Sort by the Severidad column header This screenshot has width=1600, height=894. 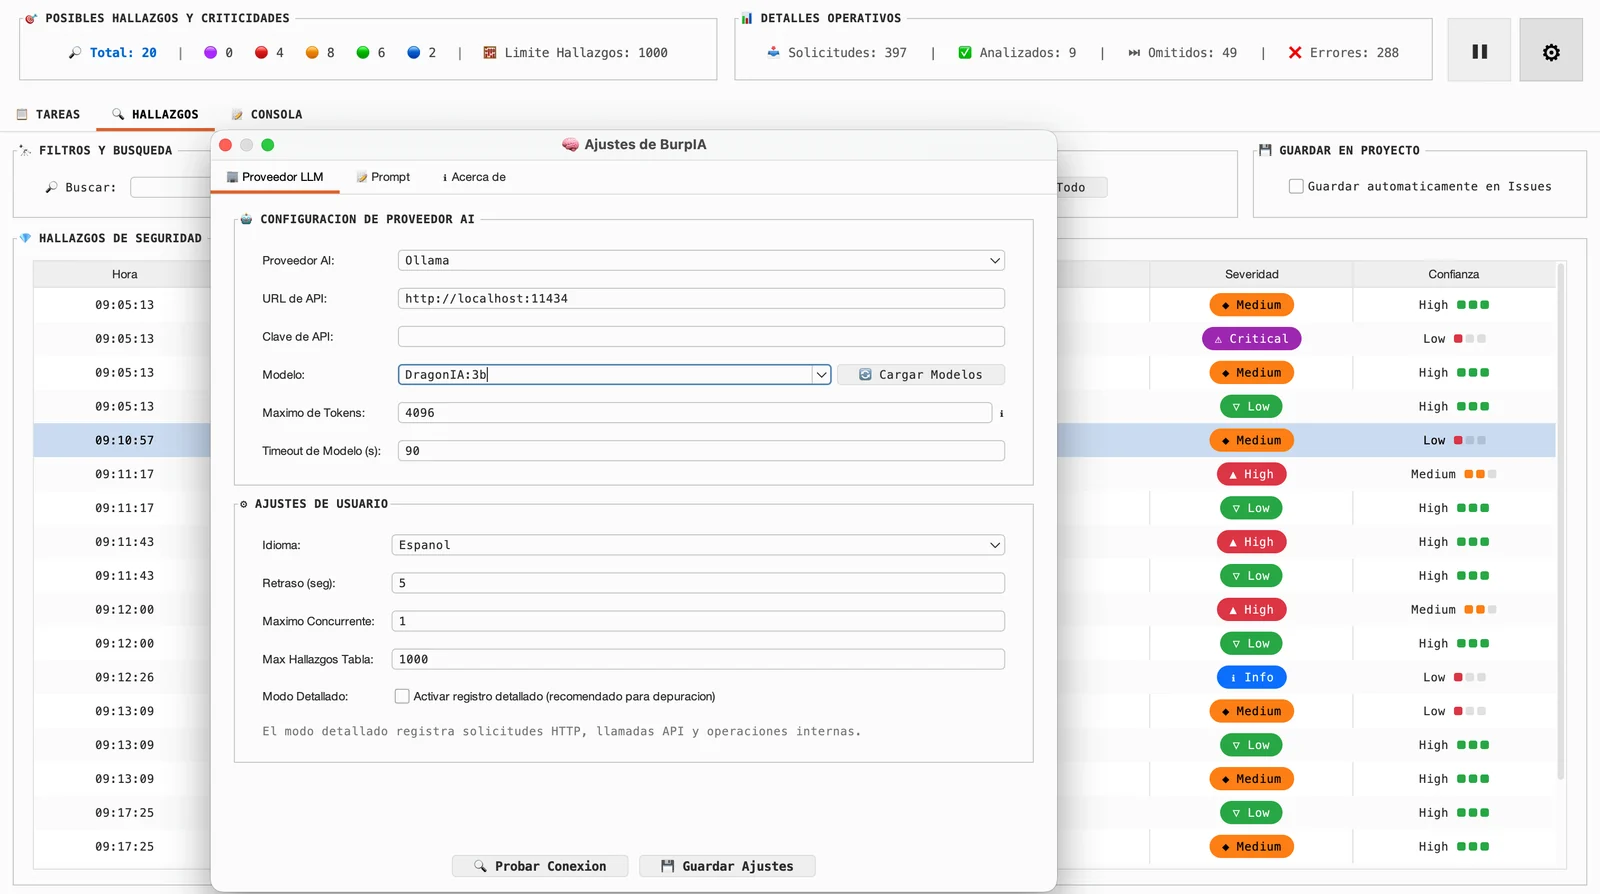1251,274
